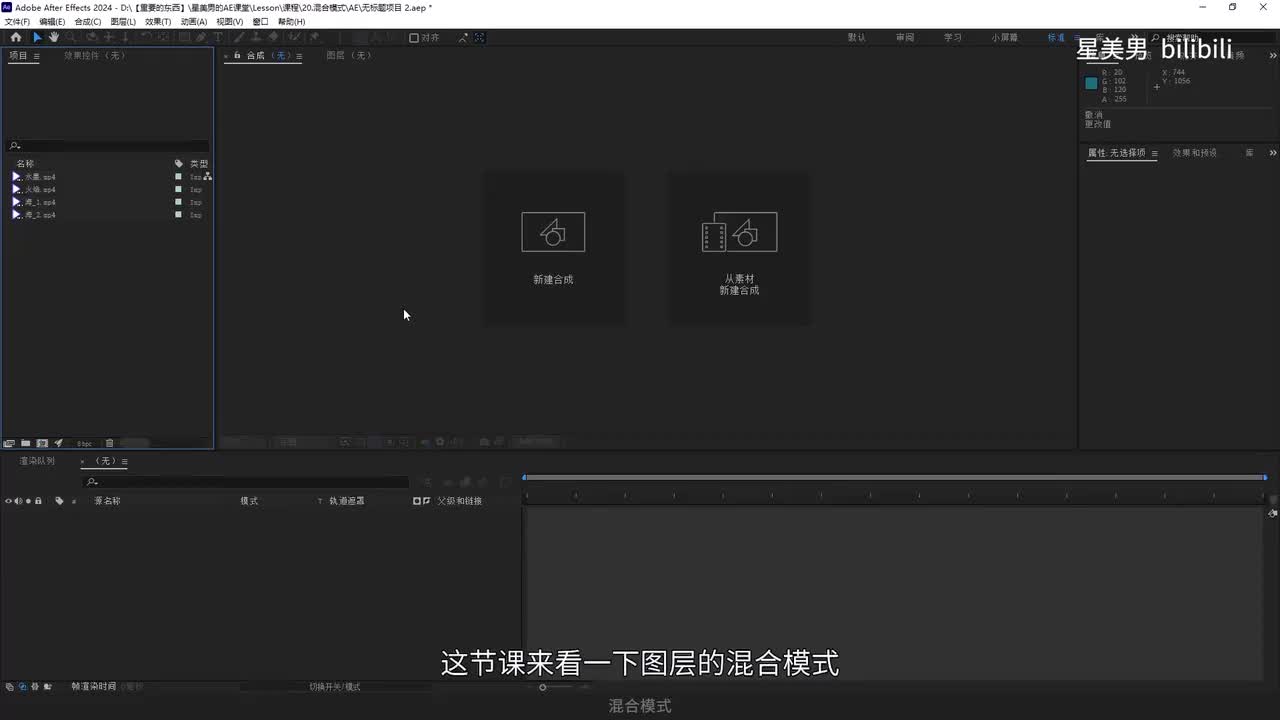Click the delete trash icon in Project panel
Viewport: 1280px width, 720px height.
click(109, 443)
